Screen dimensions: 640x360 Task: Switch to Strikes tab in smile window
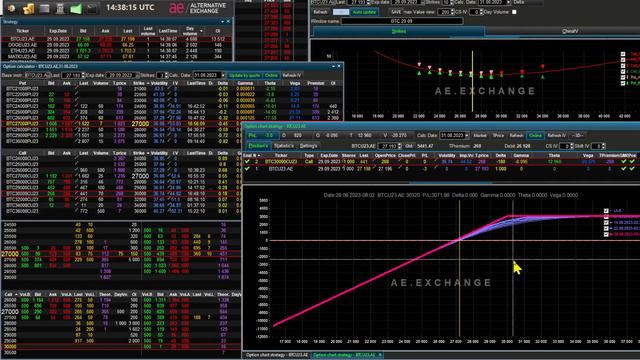pyautogui.click(x=398, y=31)
